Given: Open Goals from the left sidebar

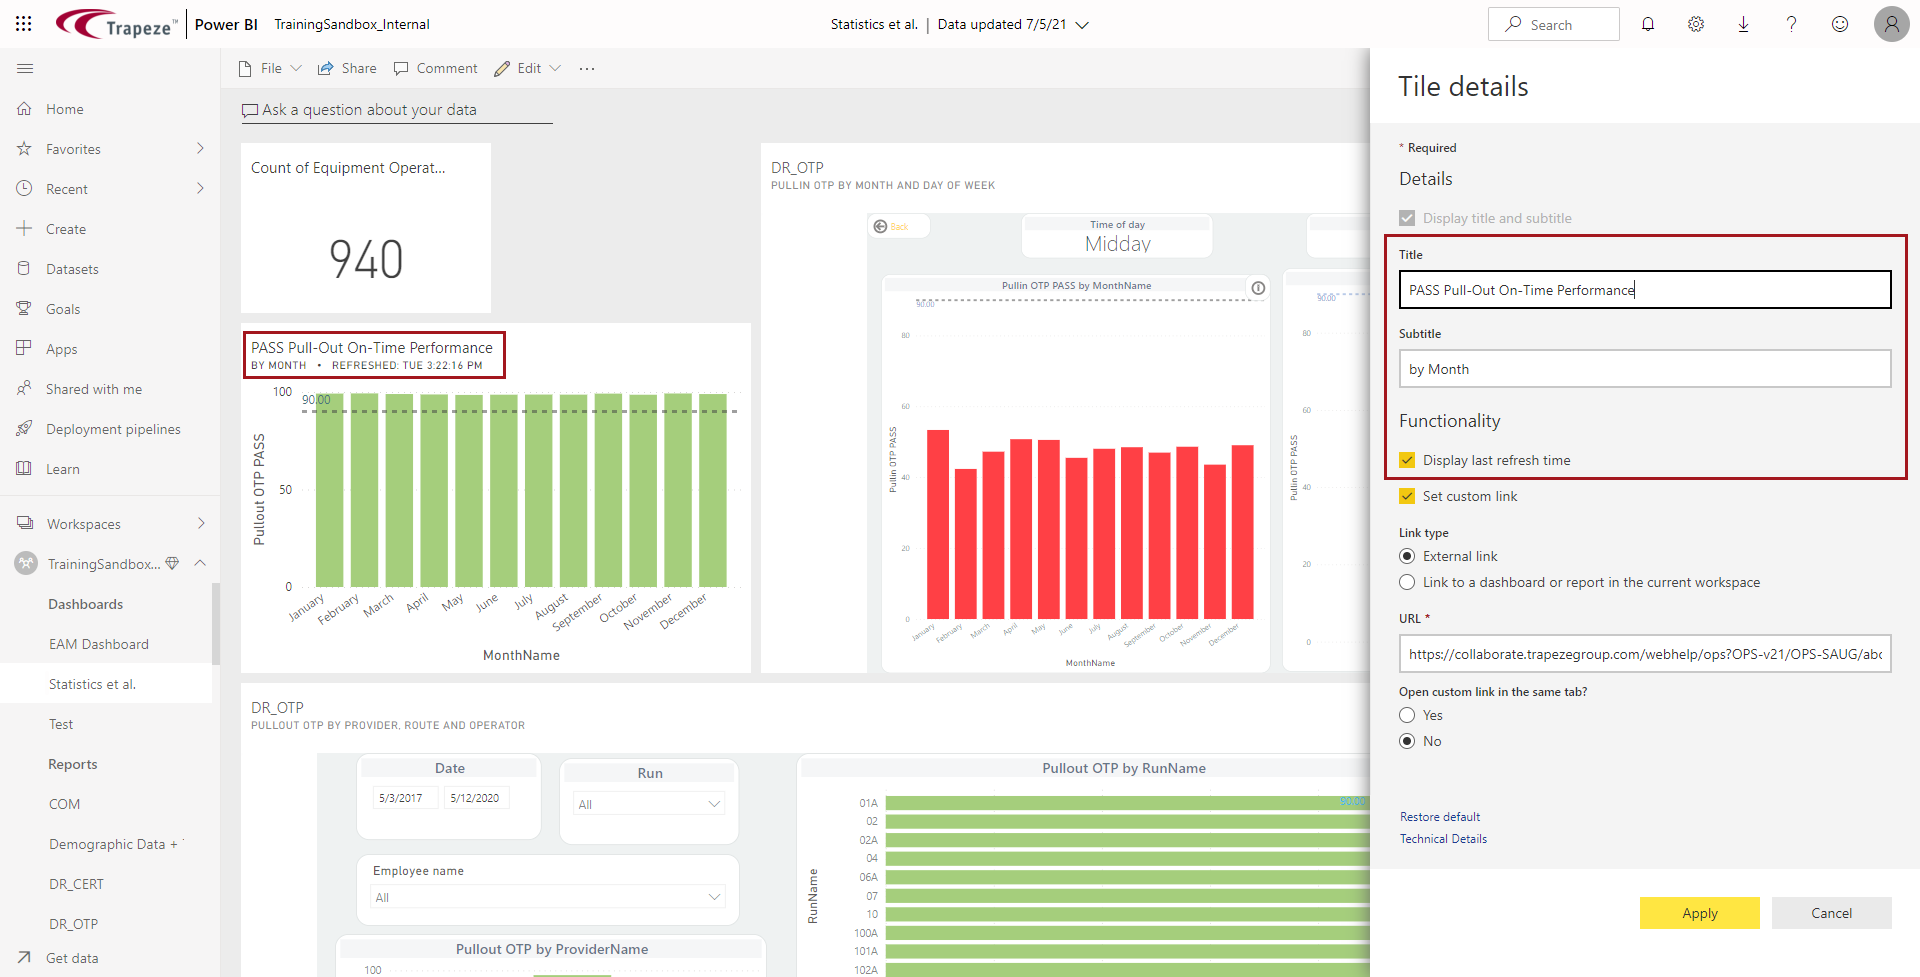Looking at the screenshot, I should (x=61, y=308).
